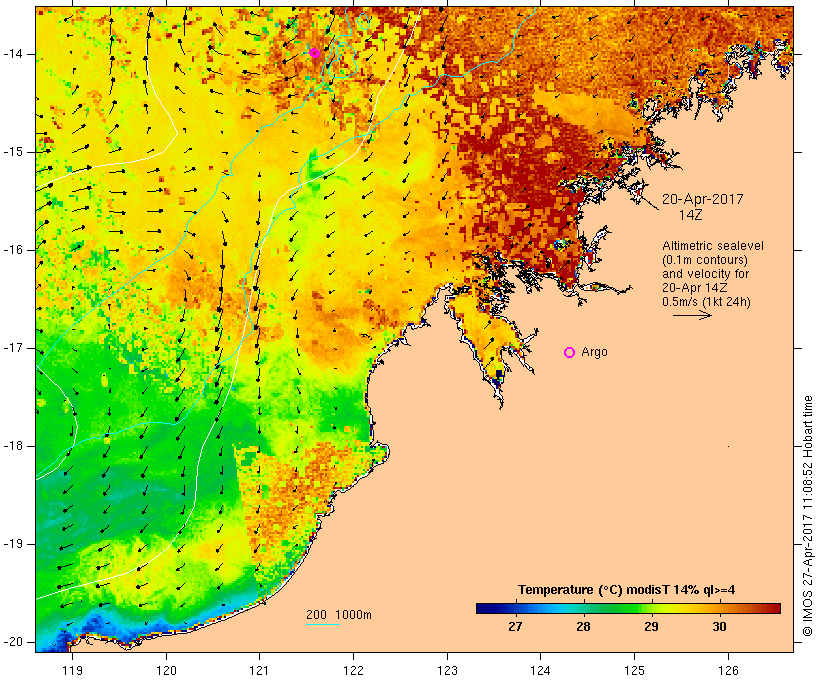Viewport: 820px width, 680px height.
Task: Click the colorbar '29' tick label
Action: pyautogui.click(x=651, y=626)
